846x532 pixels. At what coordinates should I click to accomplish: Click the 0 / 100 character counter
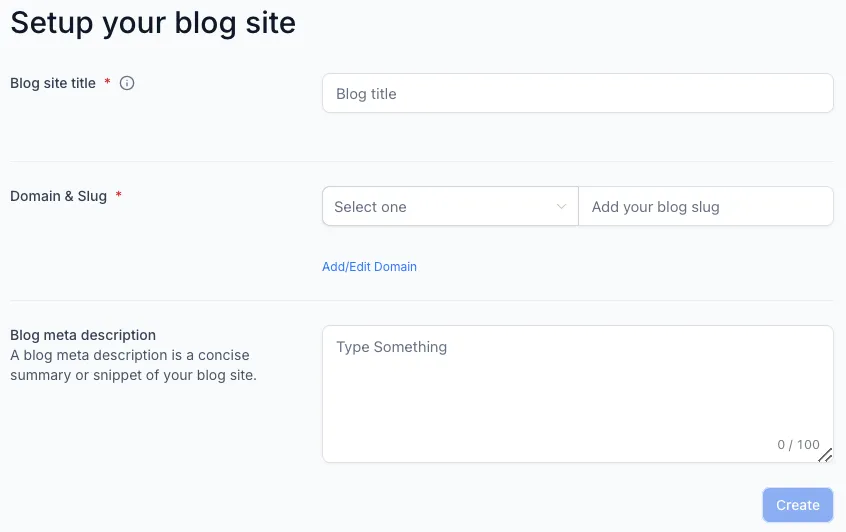[x=799, y=445]
